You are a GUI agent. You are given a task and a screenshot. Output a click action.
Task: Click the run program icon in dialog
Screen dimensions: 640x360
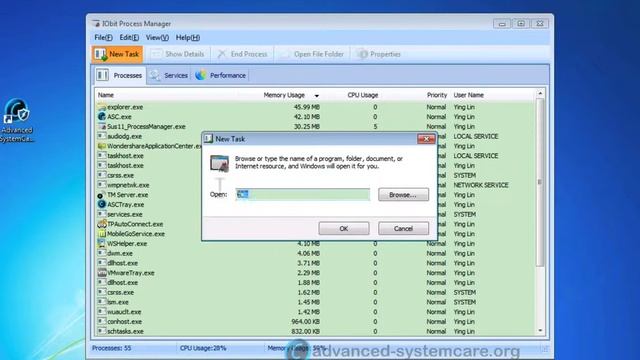pyautogui.click(x=219, y=163)
